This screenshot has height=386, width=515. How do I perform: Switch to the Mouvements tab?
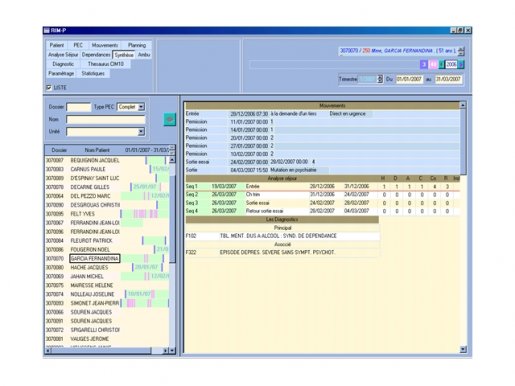[105, 45]
